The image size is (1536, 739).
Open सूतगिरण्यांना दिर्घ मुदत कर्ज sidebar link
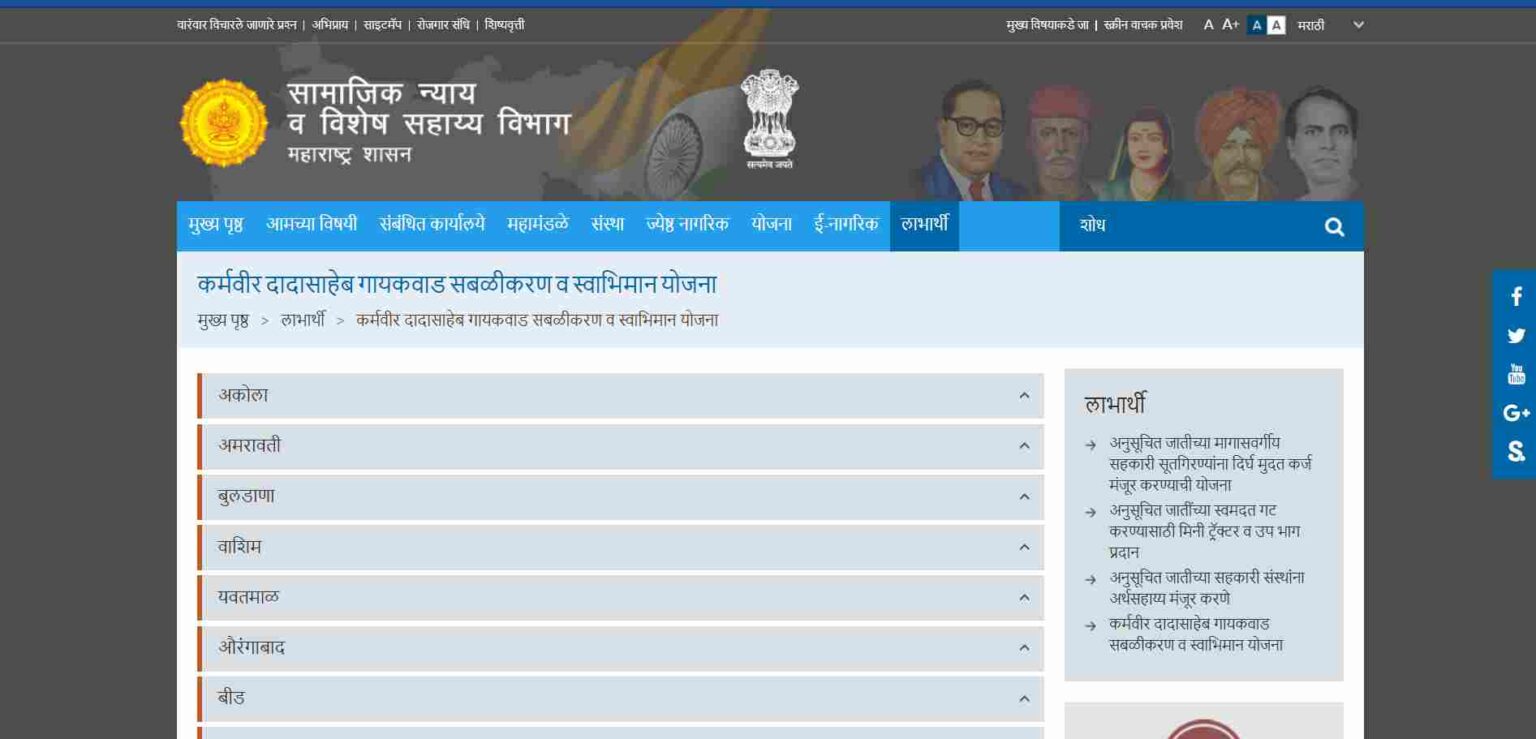point(1211,464)
